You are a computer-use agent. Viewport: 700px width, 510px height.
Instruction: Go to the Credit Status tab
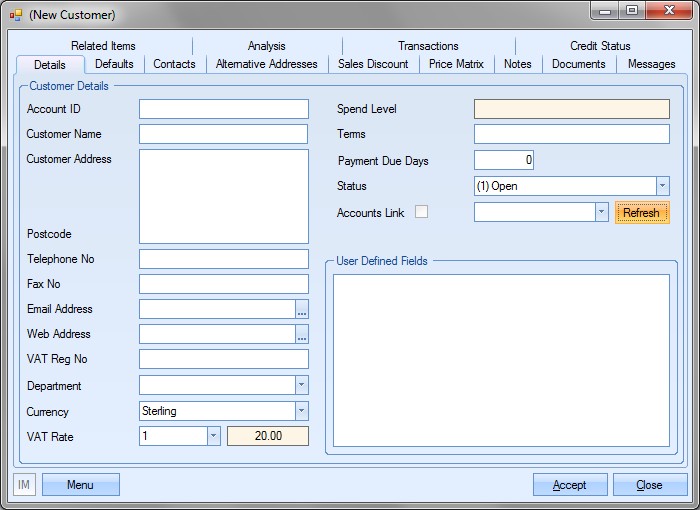(600, 46)
